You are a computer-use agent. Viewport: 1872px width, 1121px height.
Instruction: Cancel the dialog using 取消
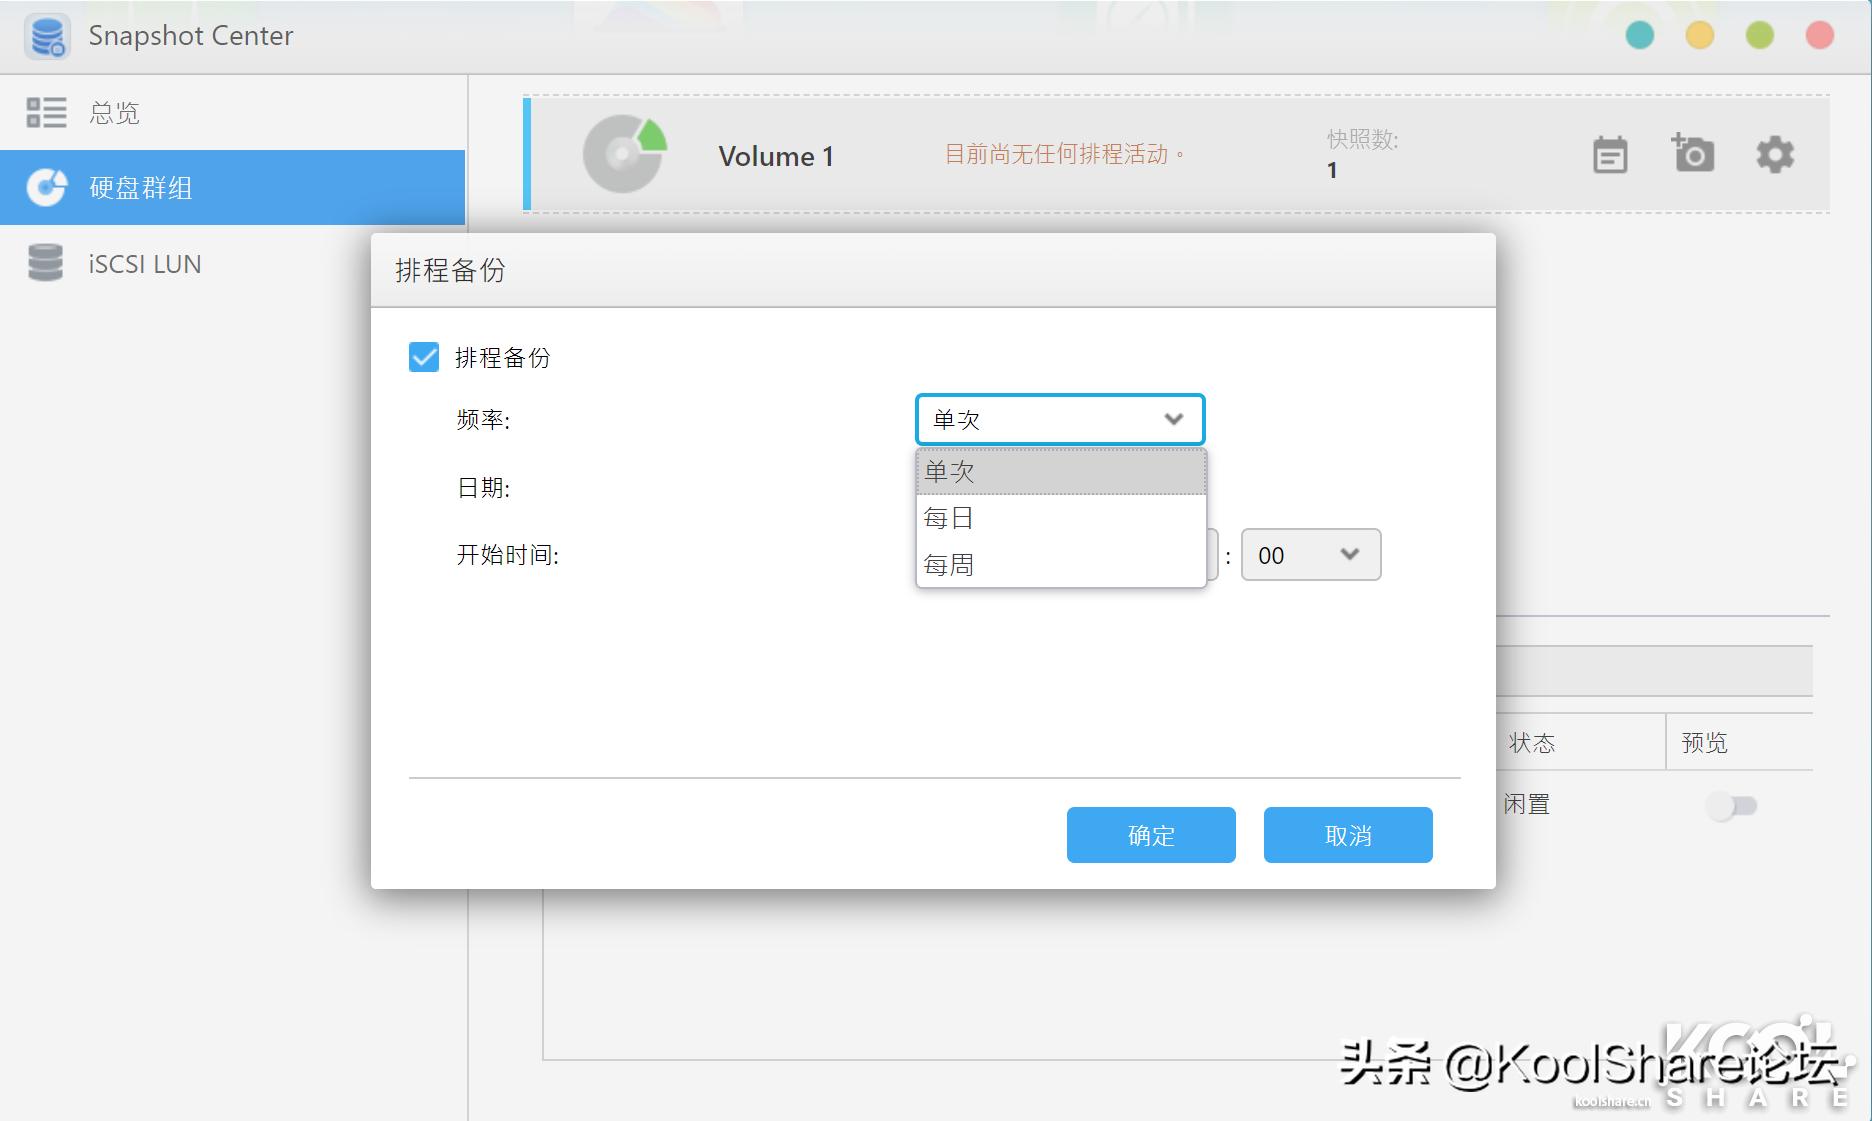1347,834
